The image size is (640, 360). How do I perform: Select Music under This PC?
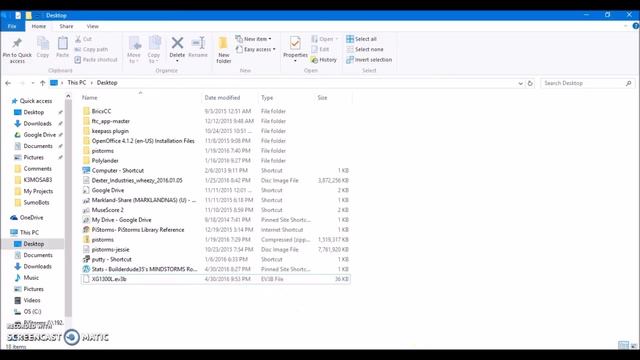coord(27,278)
